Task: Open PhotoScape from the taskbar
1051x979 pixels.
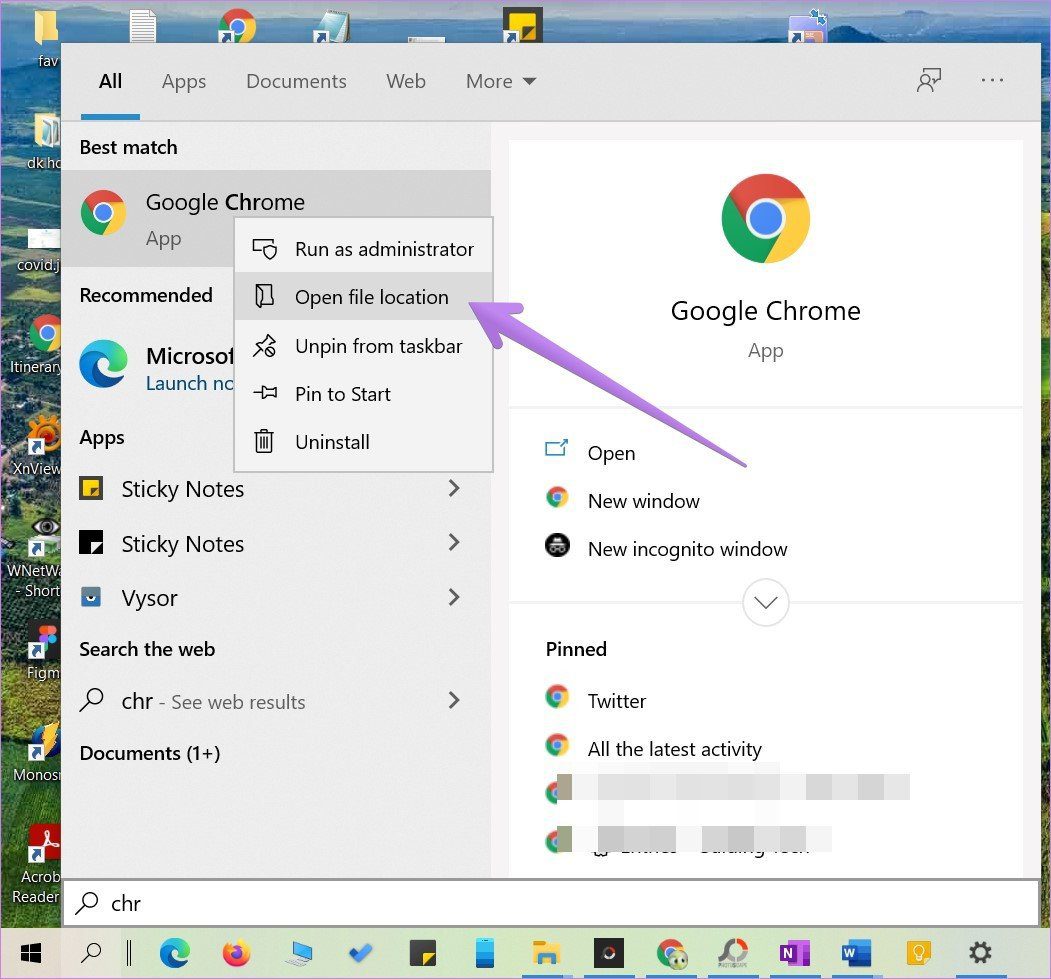Action: [x=733, y=952]
